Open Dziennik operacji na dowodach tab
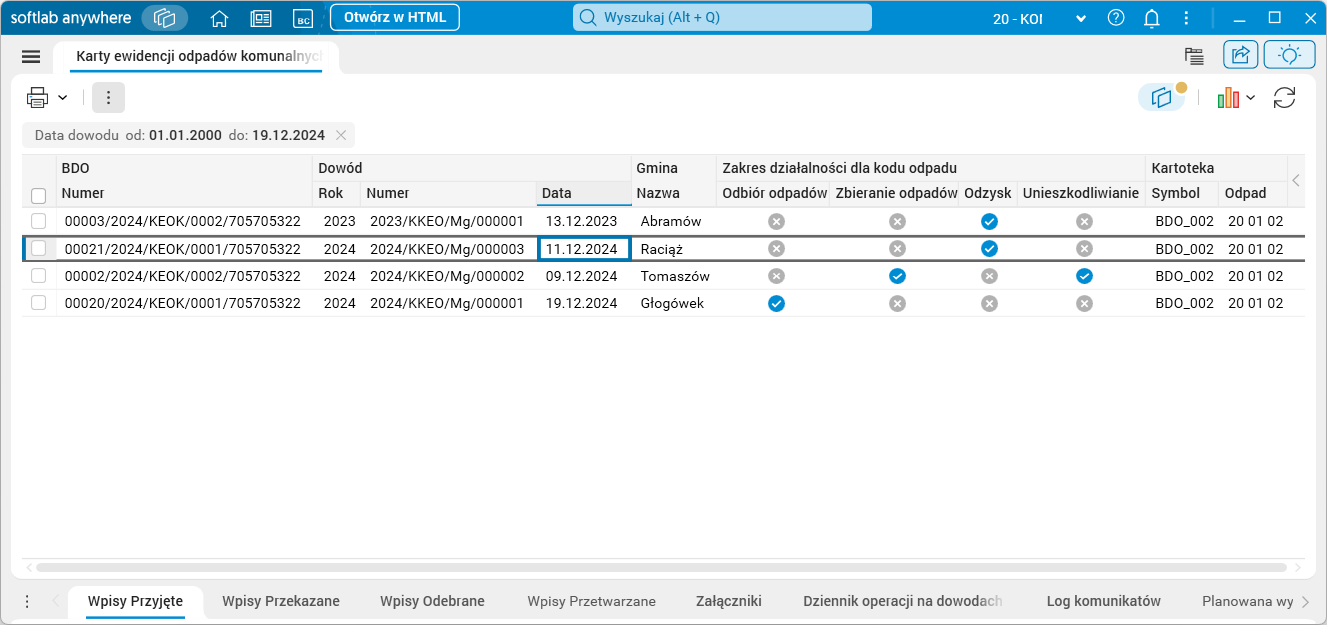The image size is (1327, 625). click(903, 601)
